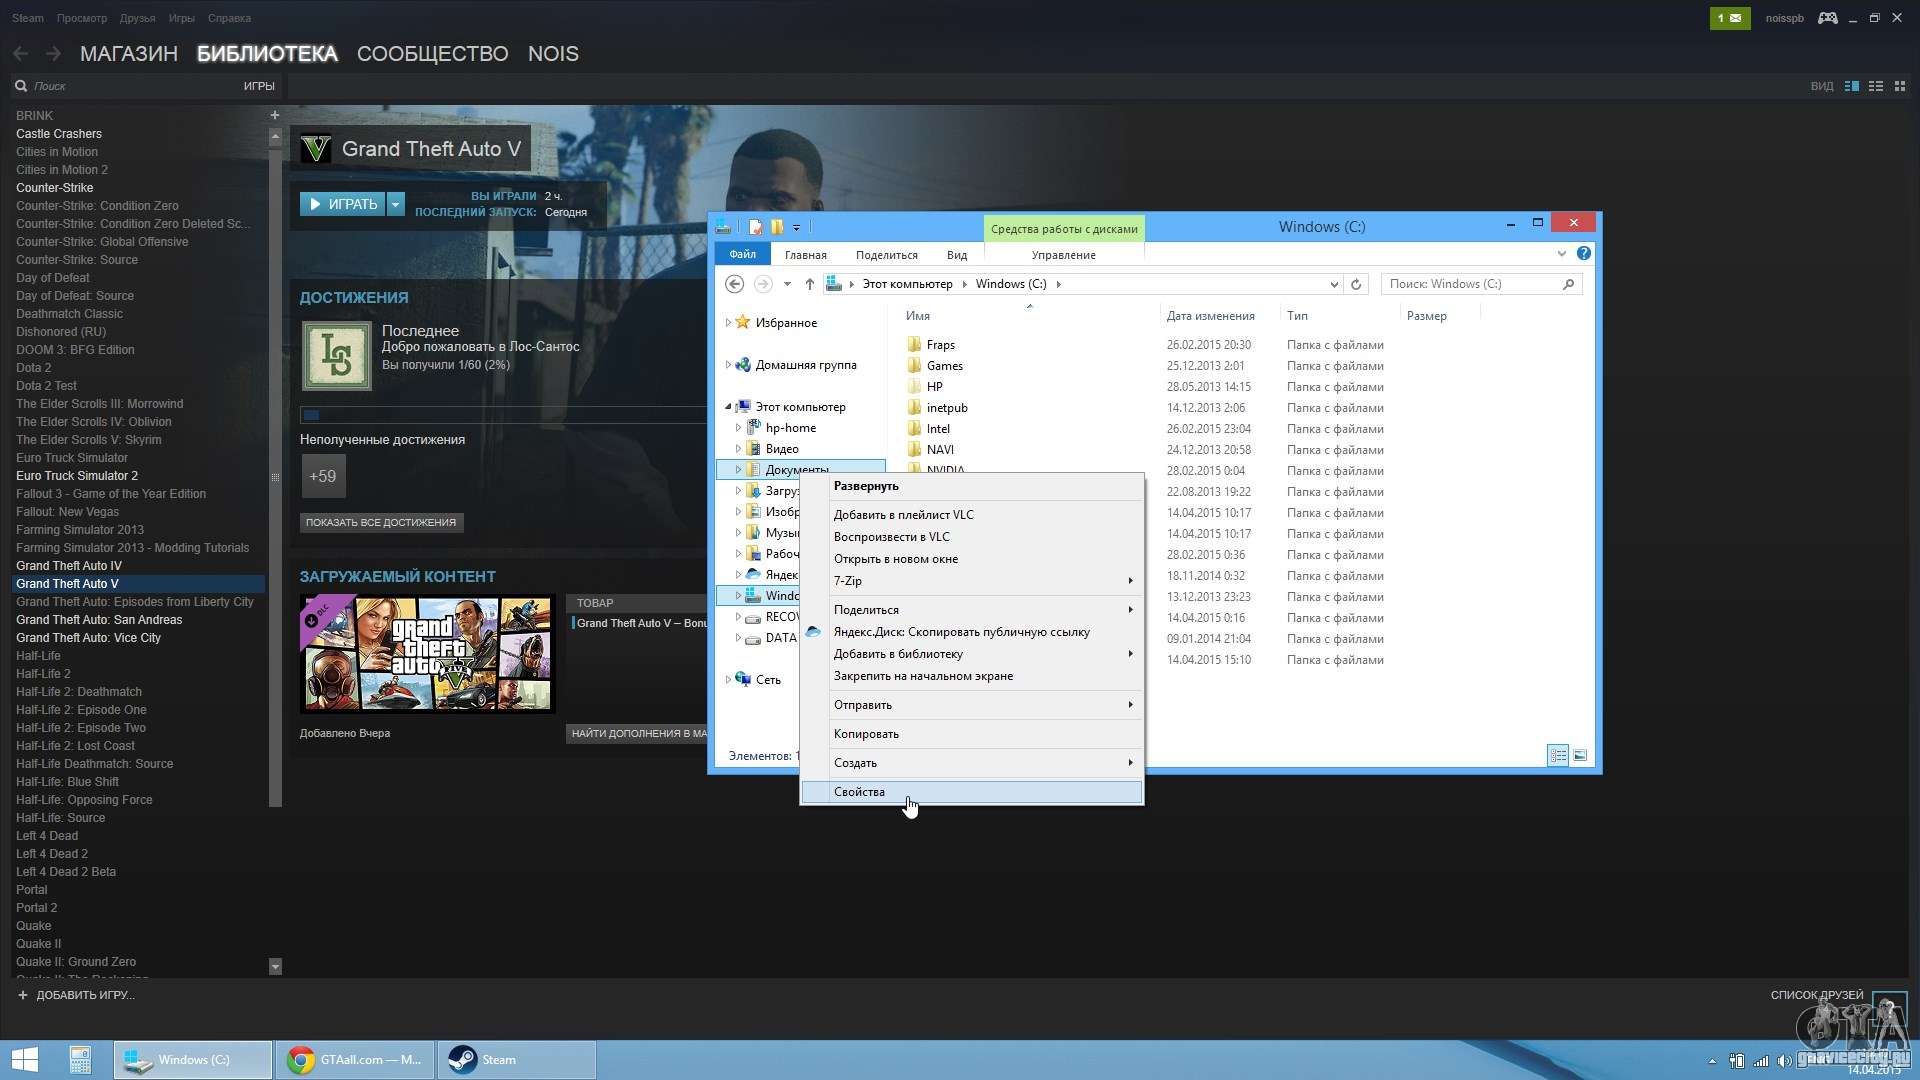
Task: Go up one level in Explorer
Action: [810, 284]
